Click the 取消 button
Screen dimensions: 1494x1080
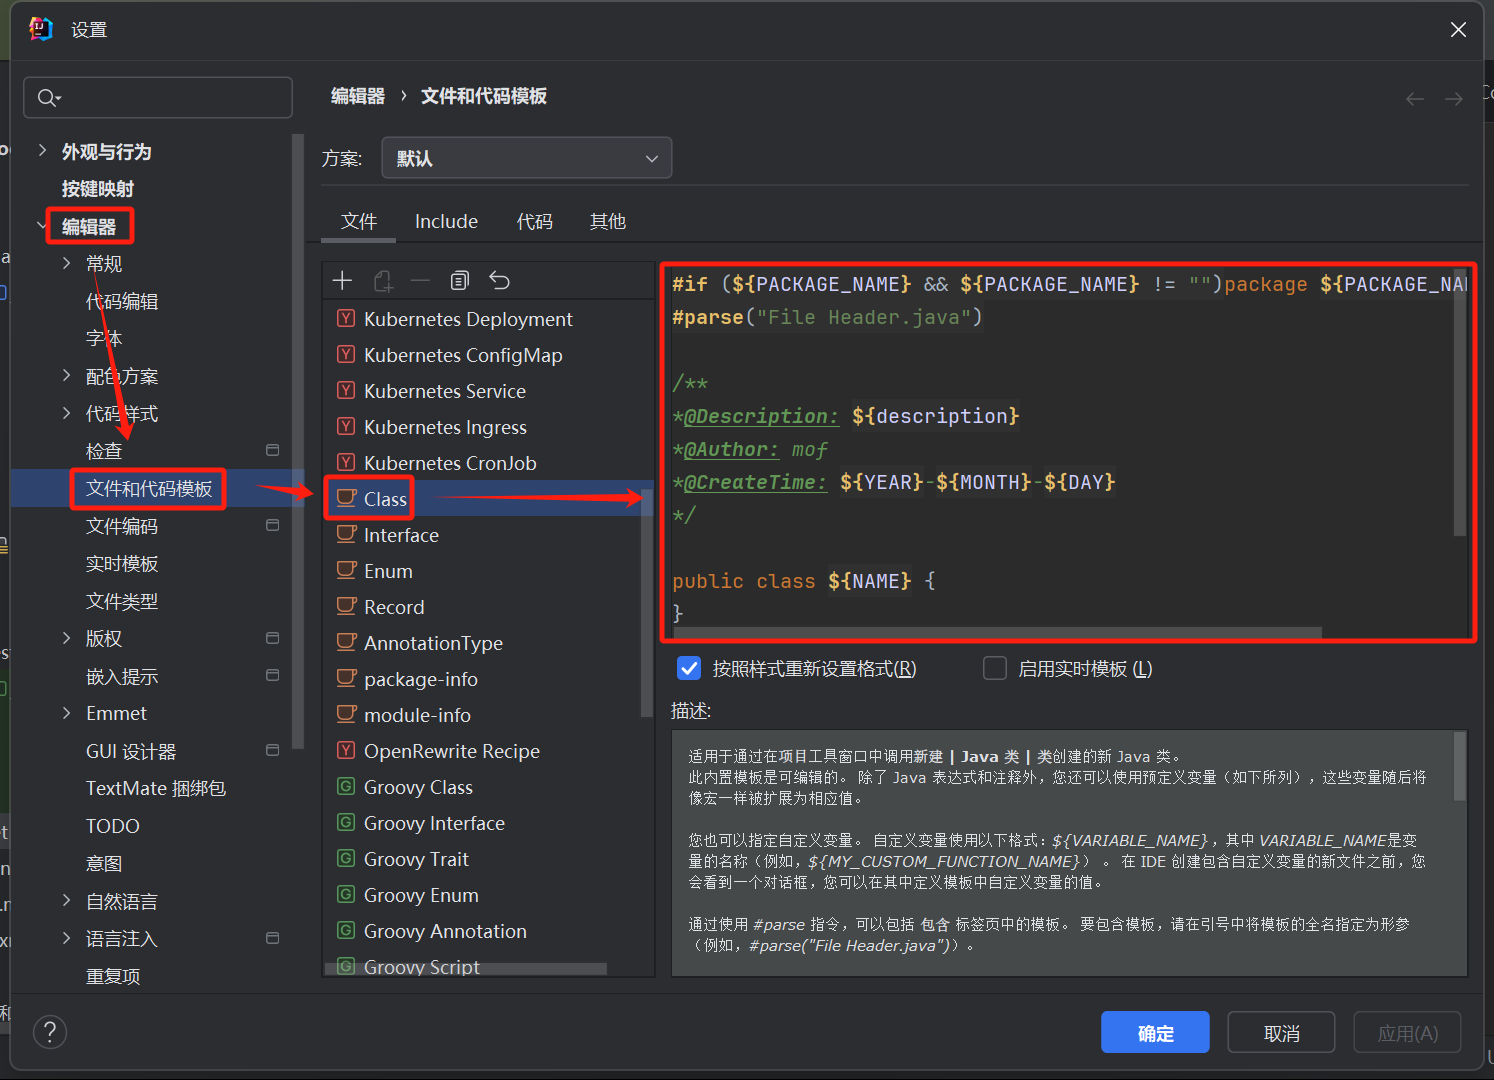1281,1033
